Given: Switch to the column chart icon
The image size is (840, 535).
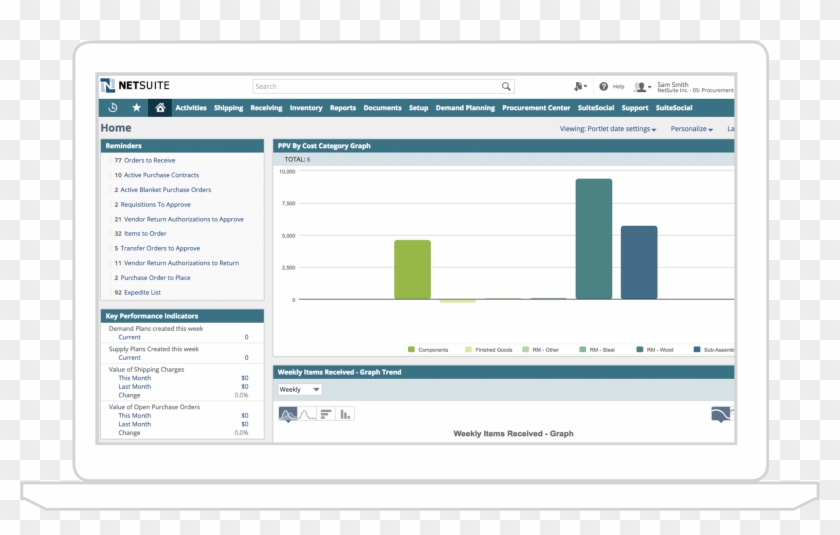Looking at the screenshot, I should pos(345,414).
